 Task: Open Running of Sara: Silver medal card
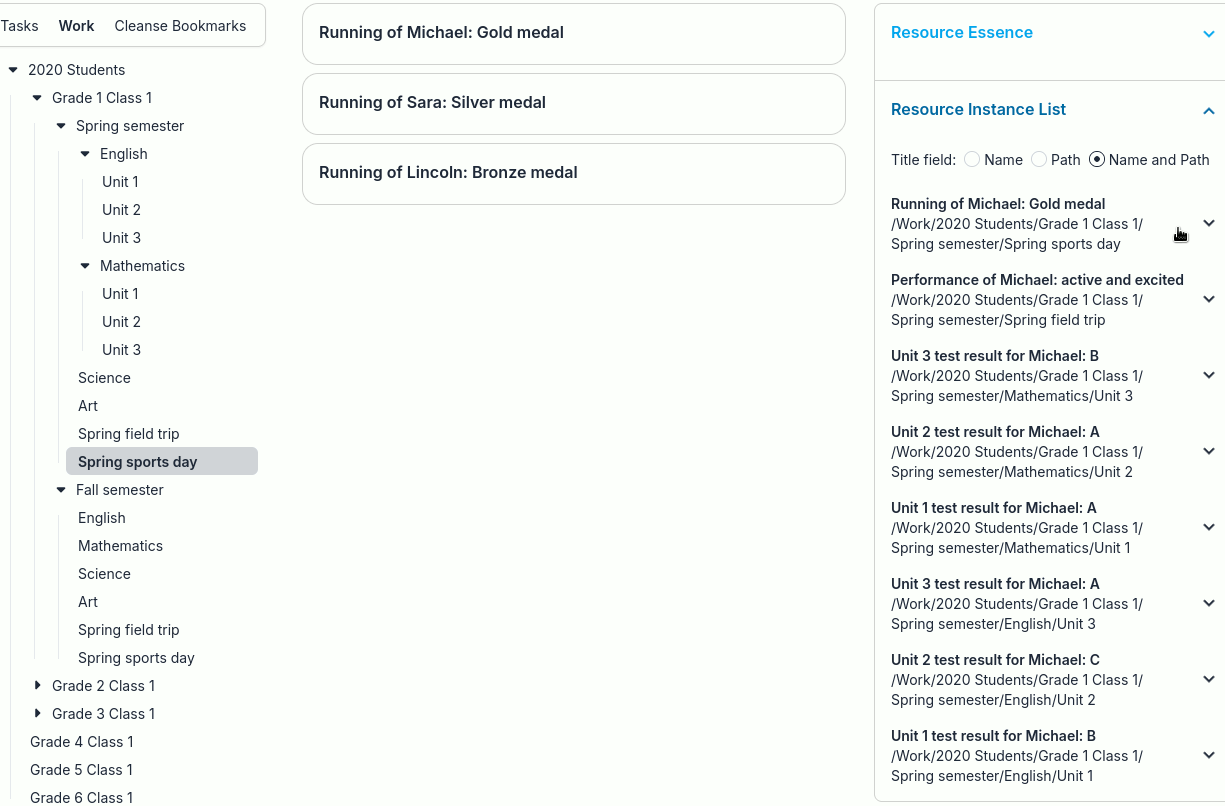[x=573, y=103]
